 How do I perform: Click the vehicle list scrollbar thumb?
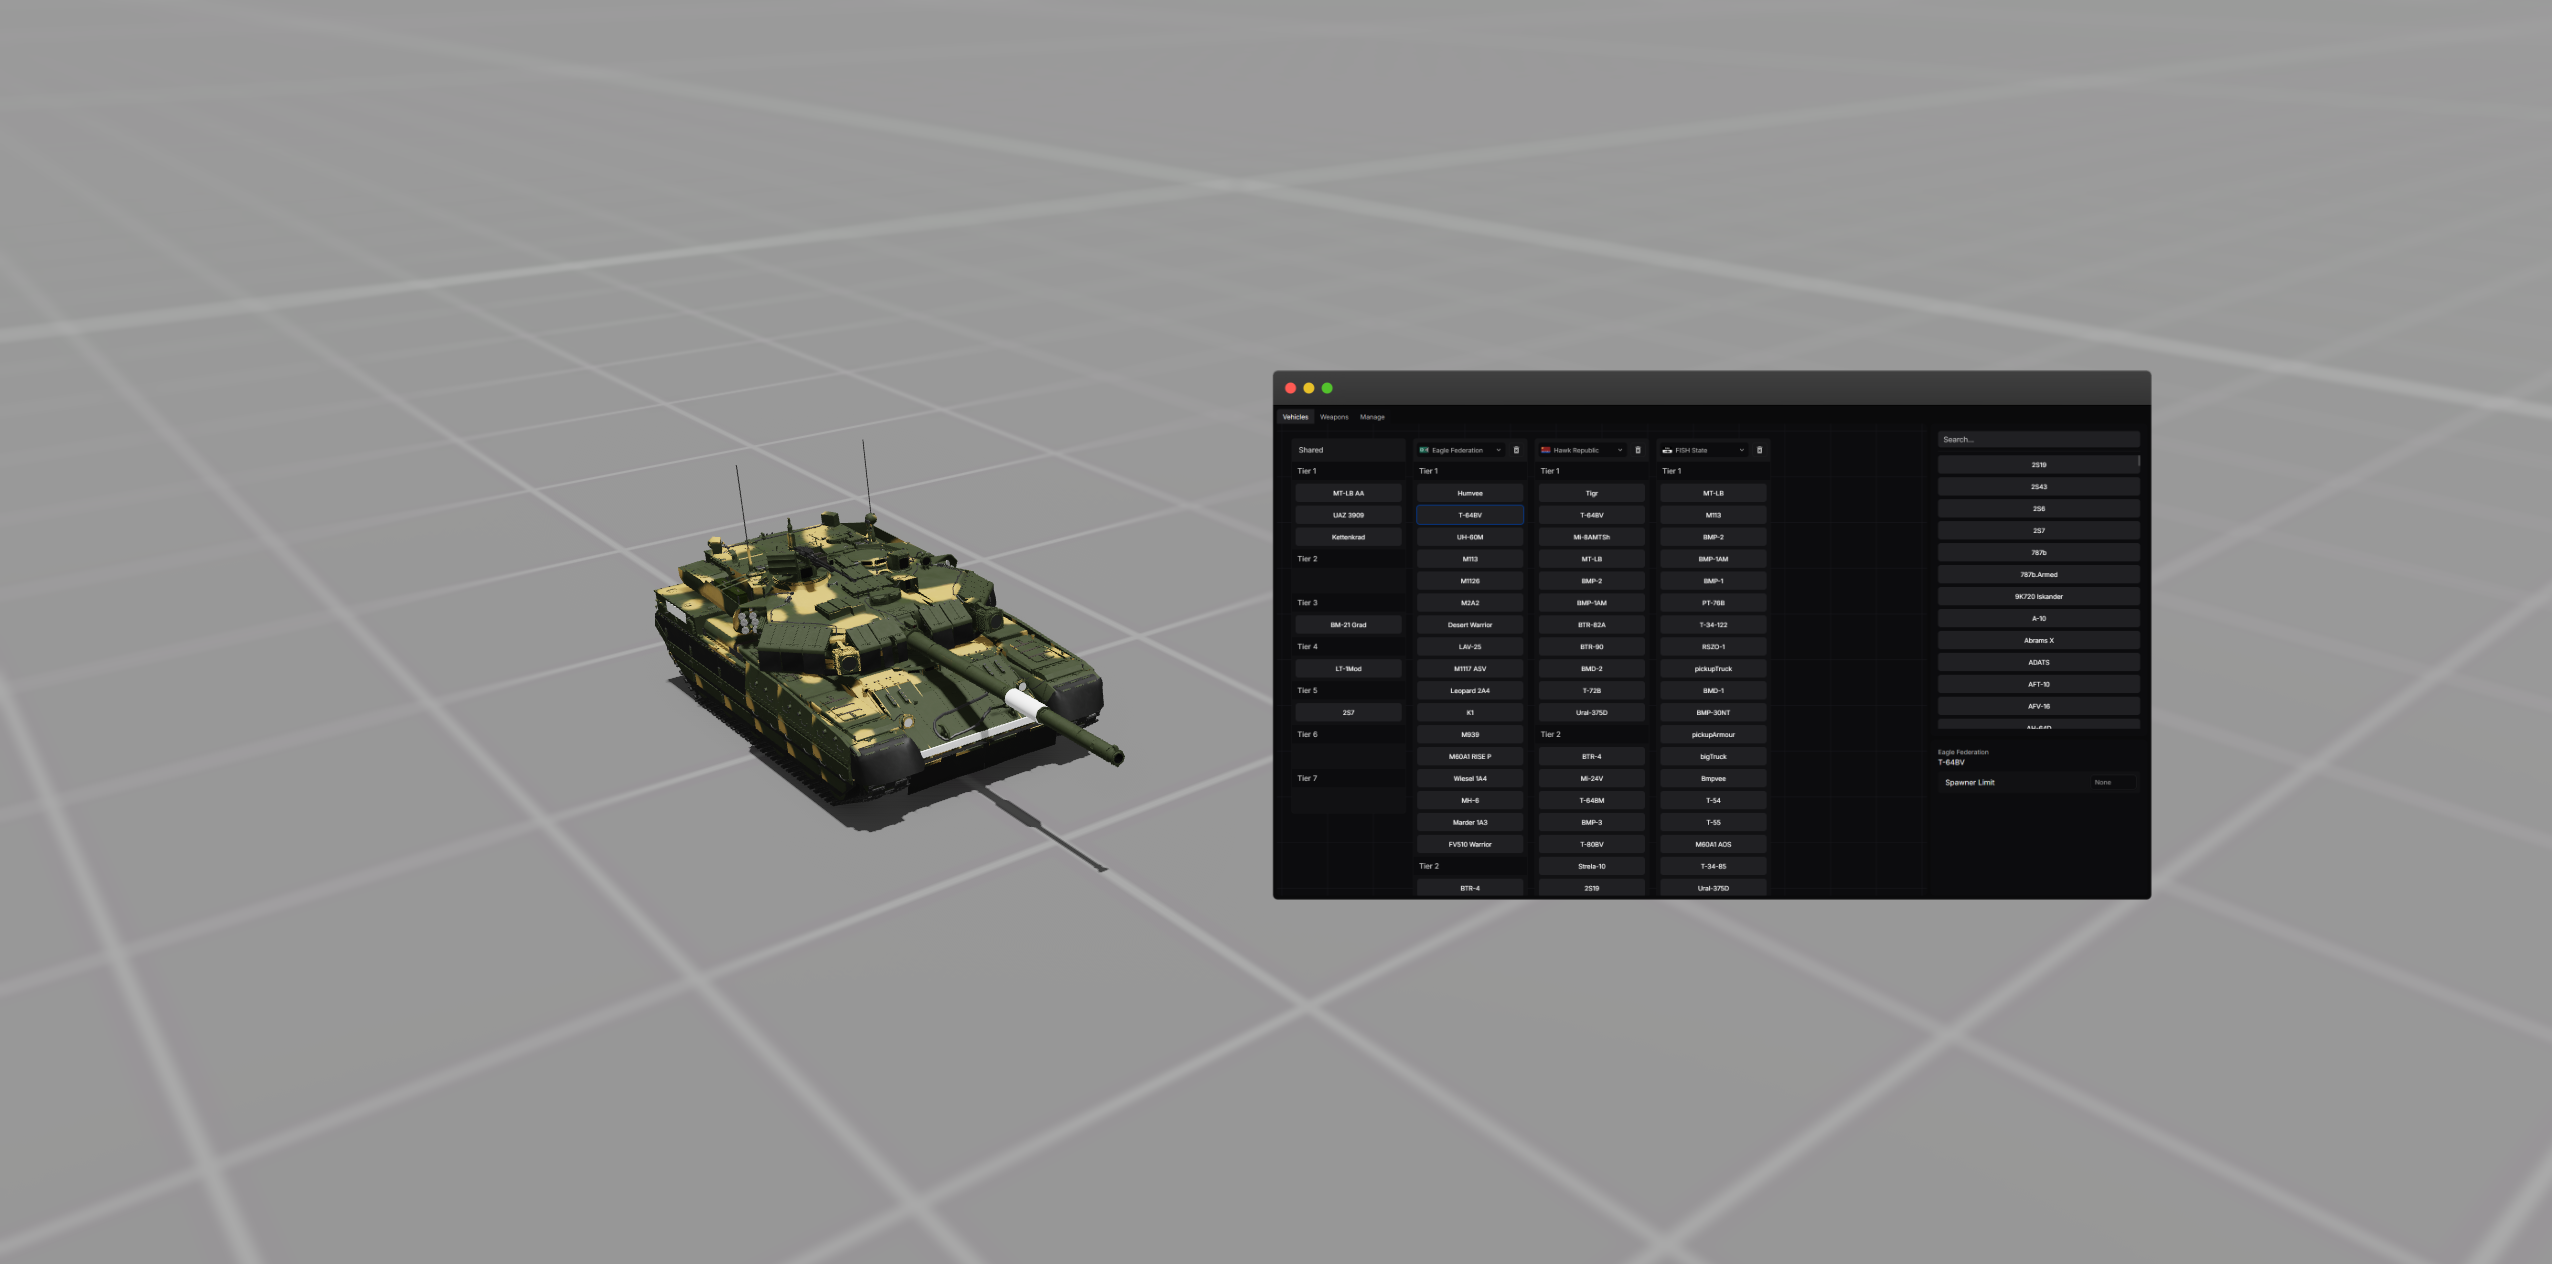pos(2139,462)
